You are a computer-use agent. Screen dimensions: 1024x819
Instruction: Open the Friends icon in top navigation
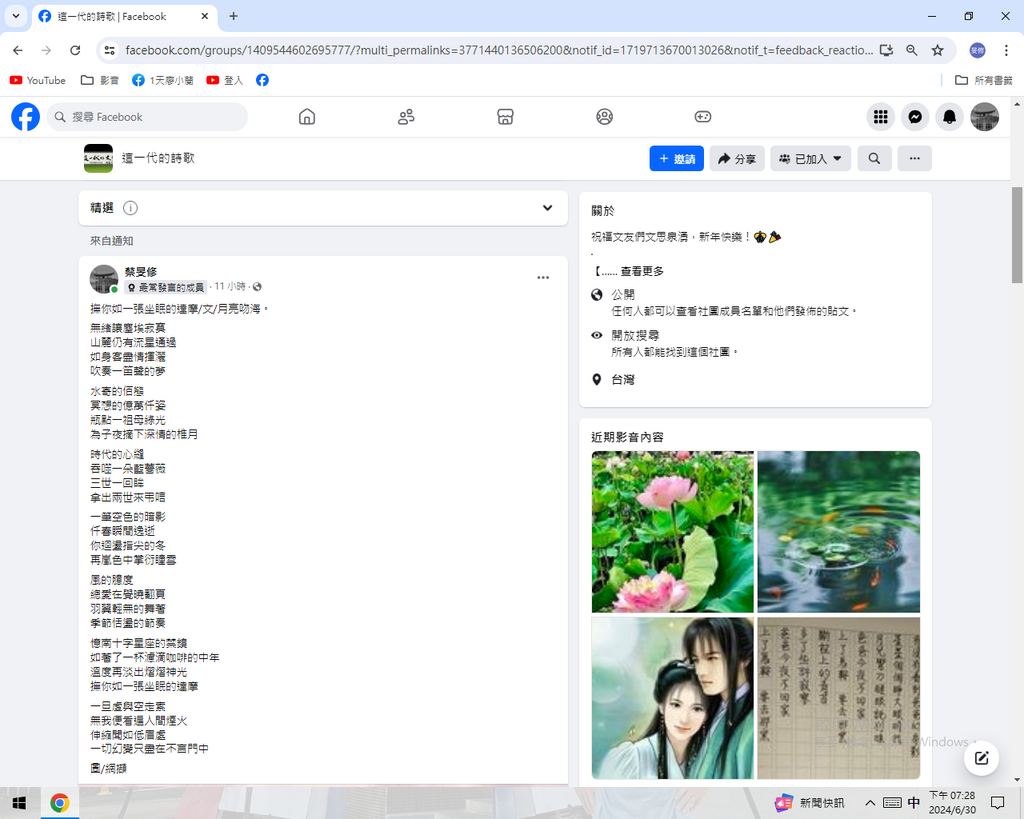click(406, 117)
